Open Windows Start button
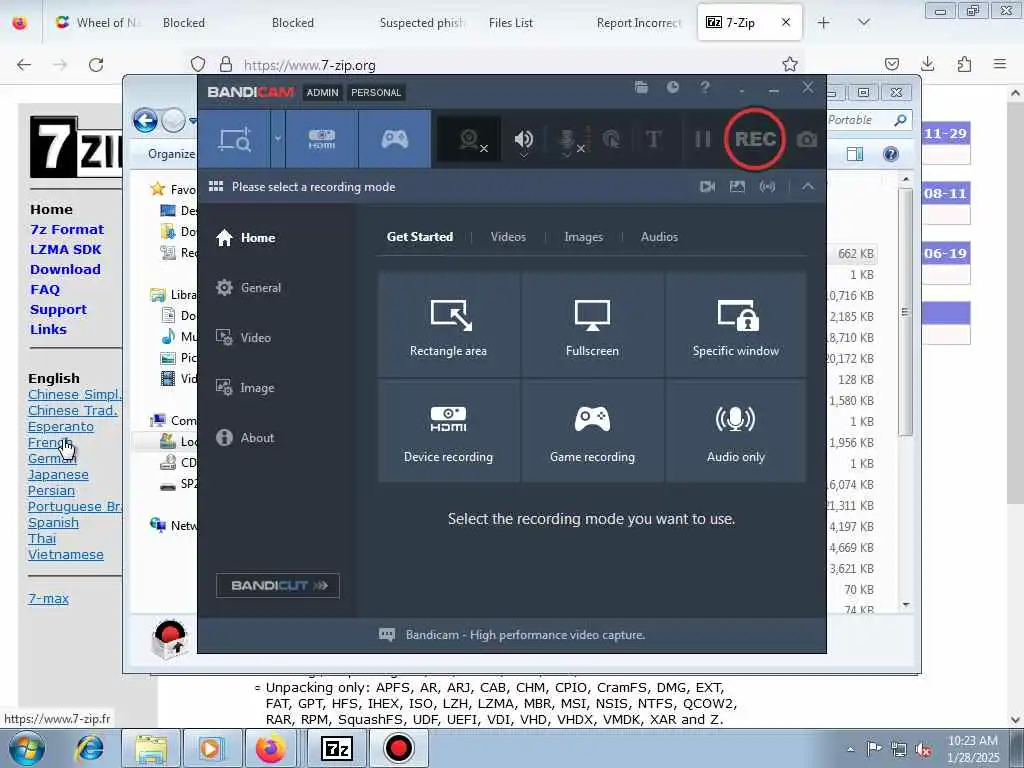This screenshot has width=1024, height=768. pyautogui.click(x=26, y=748)
